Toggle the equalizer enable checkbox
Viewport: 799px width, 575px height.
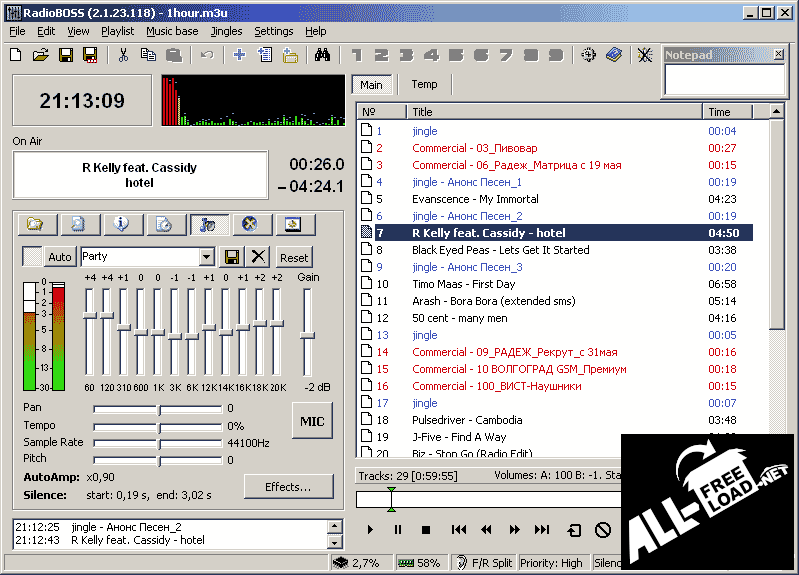click(x=33, y=257)
